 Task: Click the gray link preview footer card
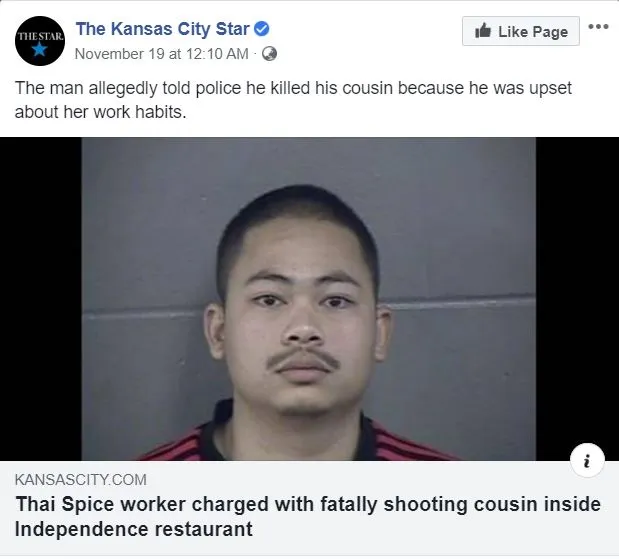pyautogui.click(x=310, y=508)
